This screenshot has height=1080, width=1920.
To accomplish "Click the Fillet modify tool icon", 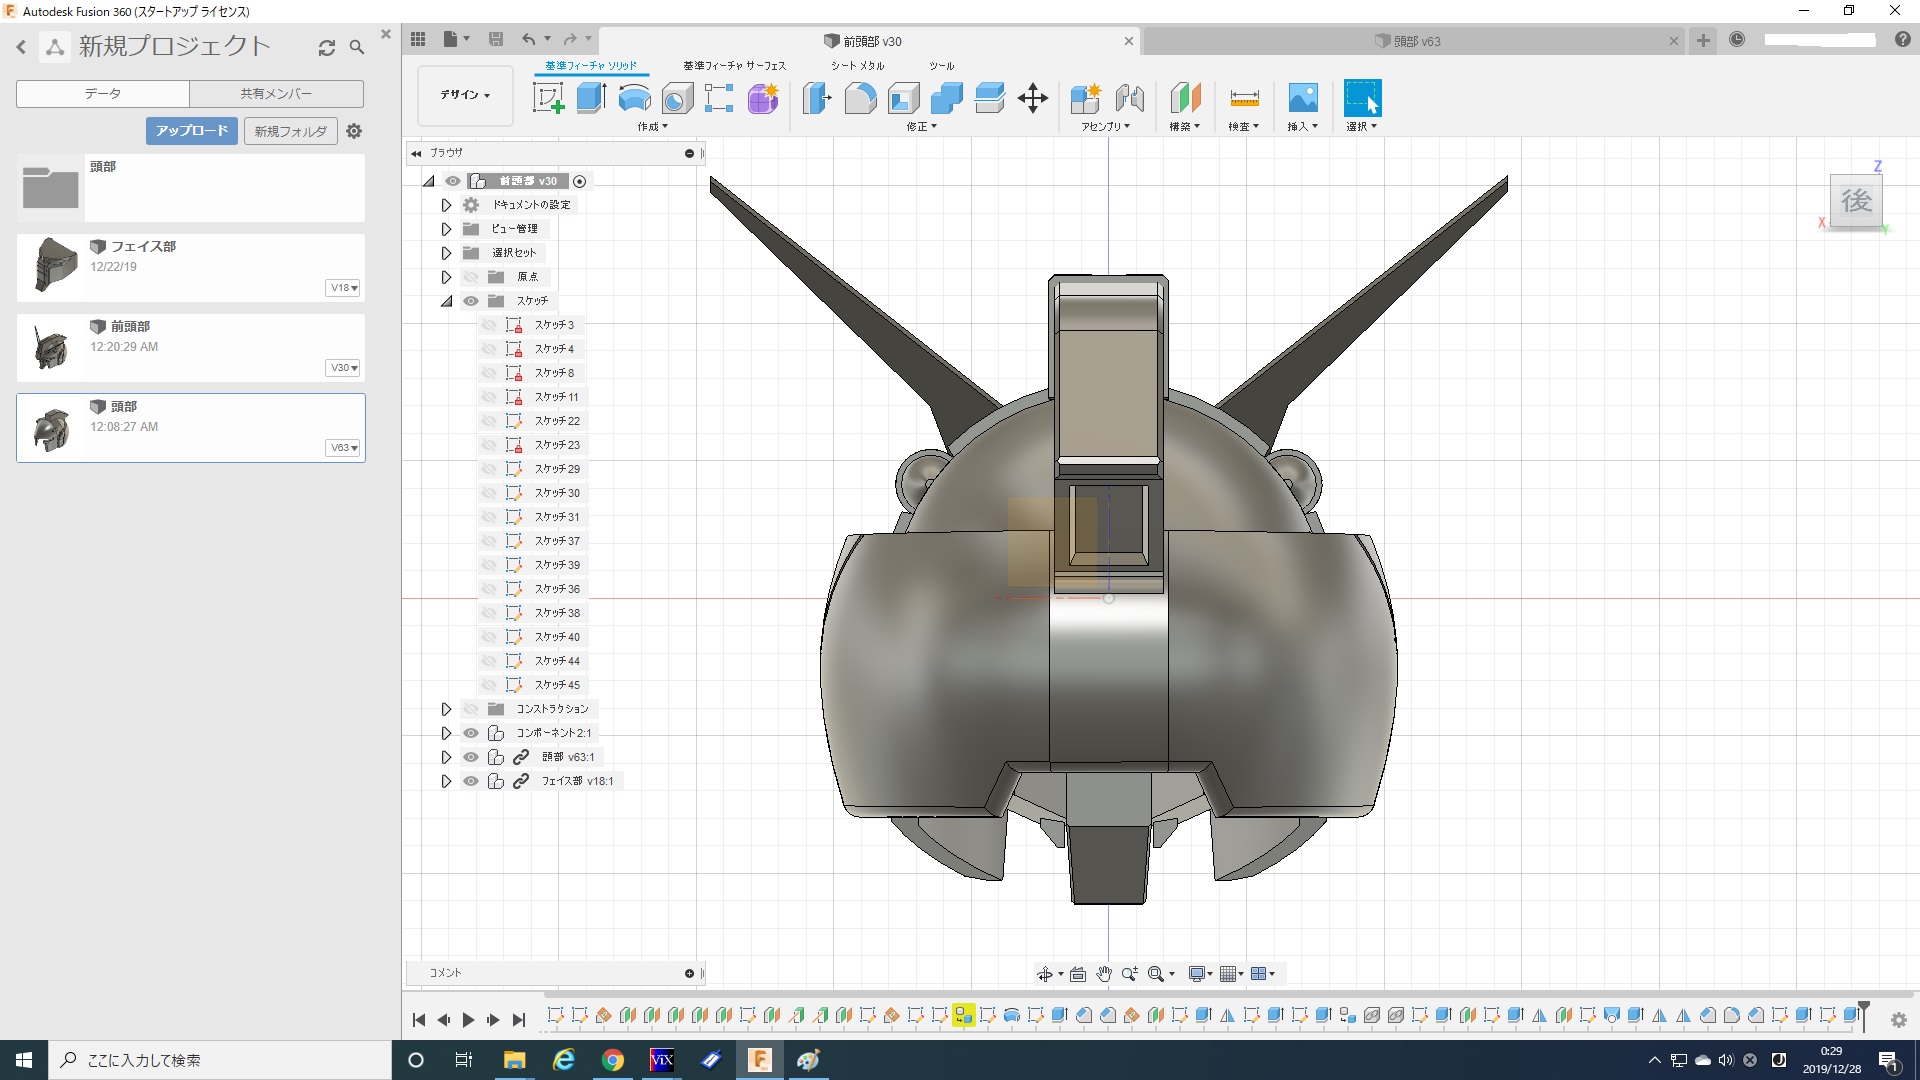I will (x=860, y=98).
